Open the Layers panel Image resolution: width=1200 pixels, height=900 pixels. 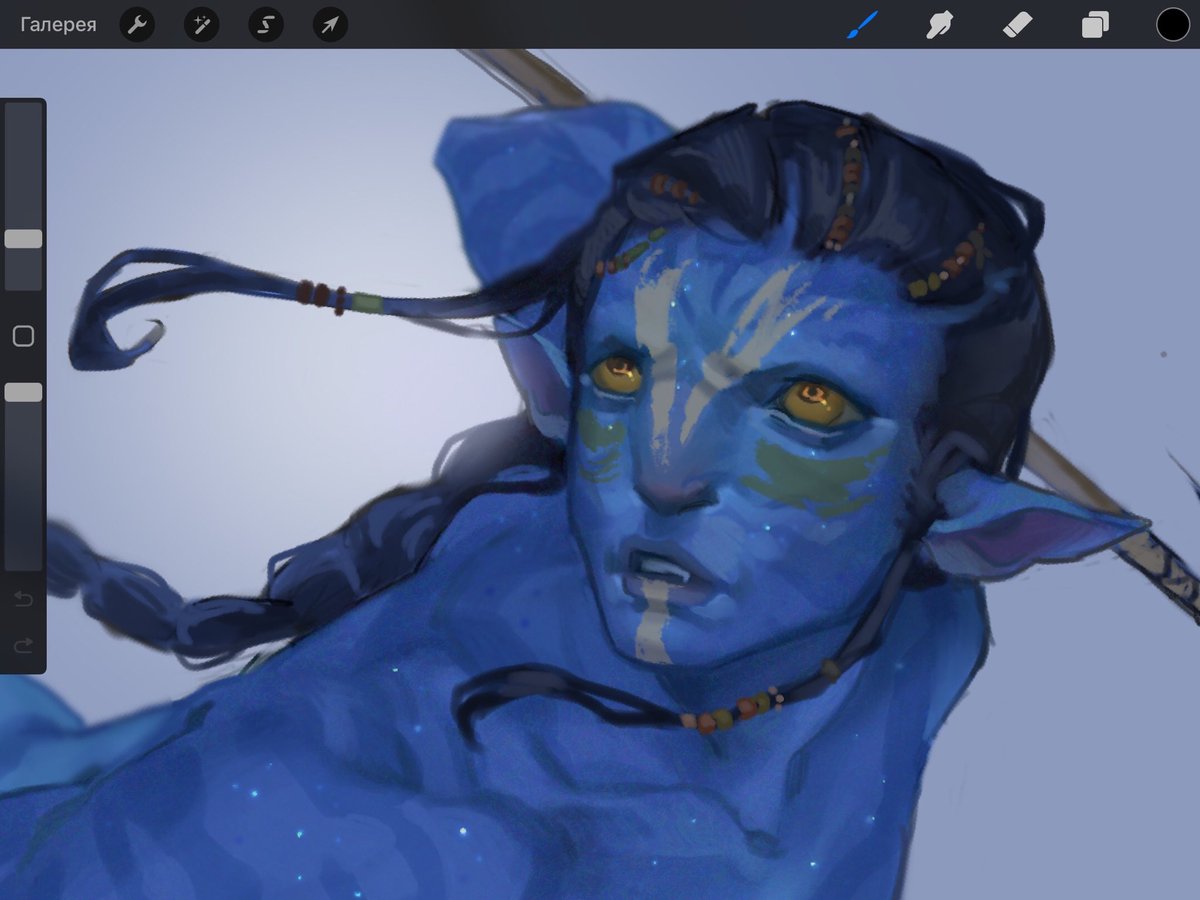tap(1095, 24)
